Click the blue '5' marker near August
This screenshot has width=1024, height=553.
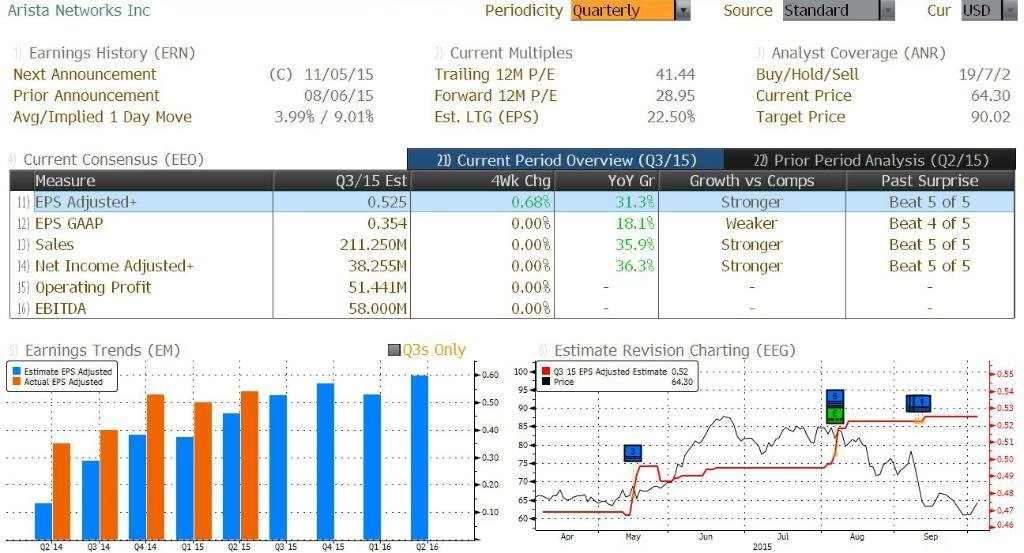point(835,397)
